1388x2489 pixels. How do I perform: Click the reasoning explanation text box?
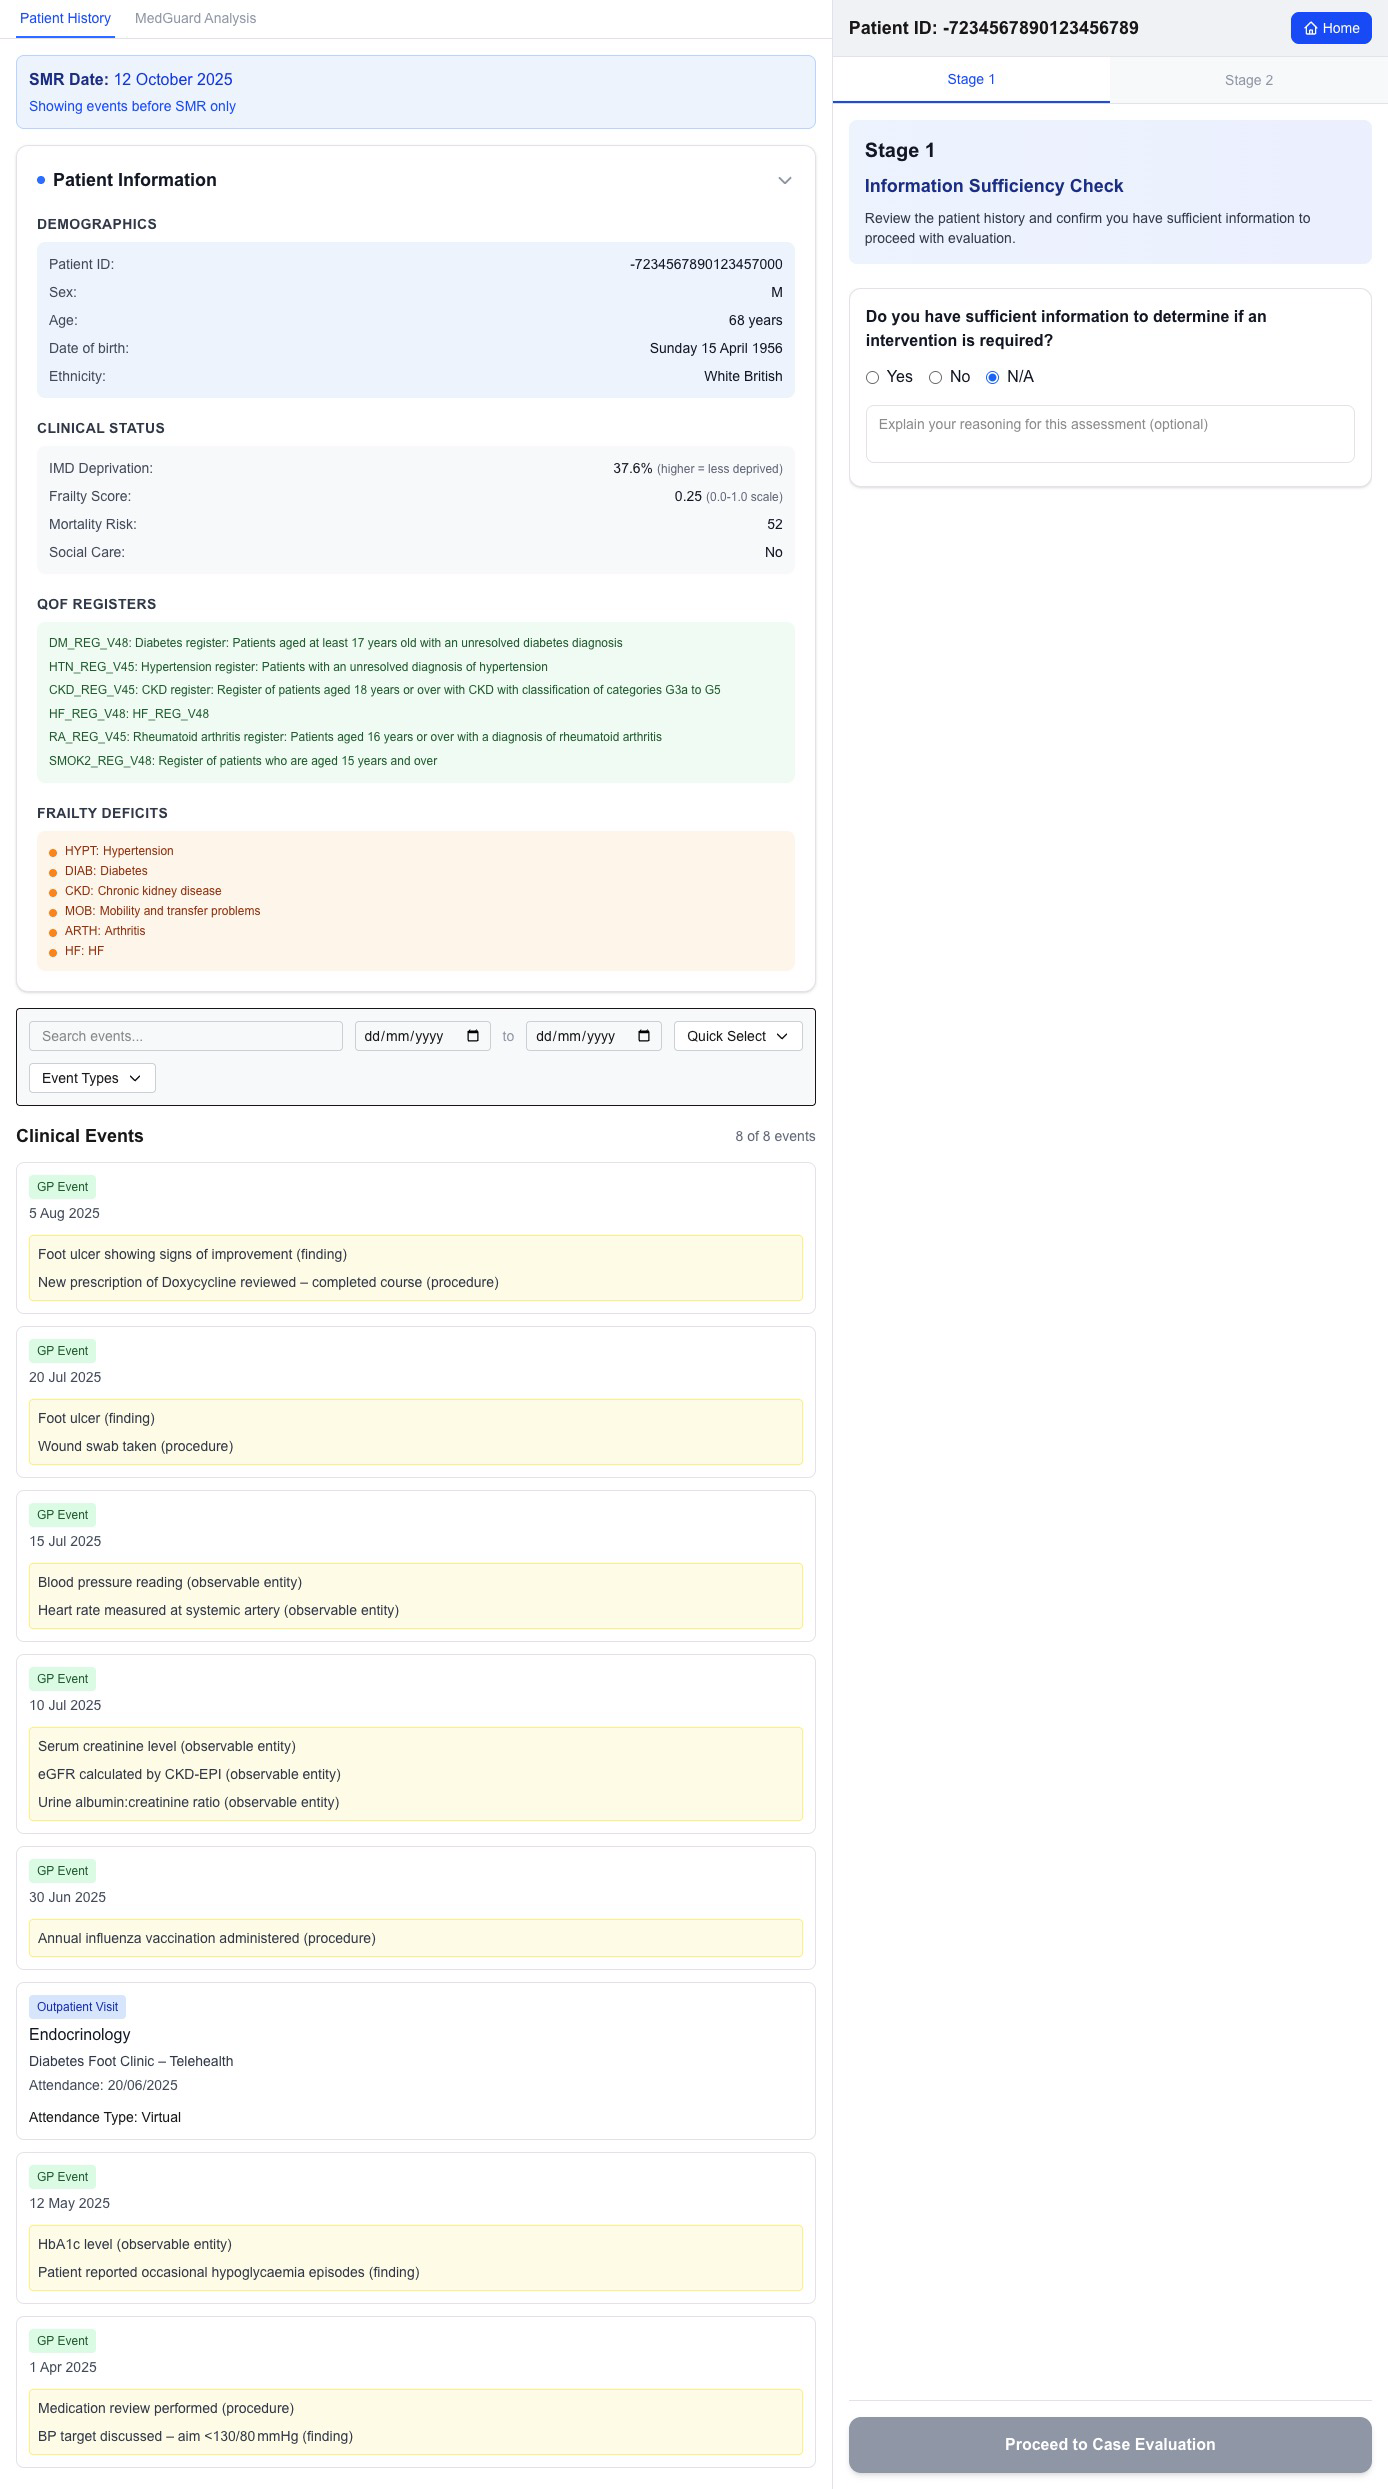click(1110, 434)
